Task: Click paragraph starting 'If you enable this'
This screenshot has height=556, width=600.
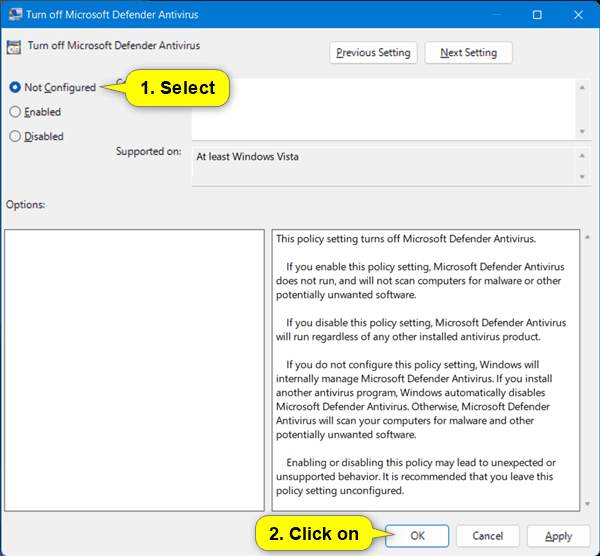Action: tap(420, 280)
